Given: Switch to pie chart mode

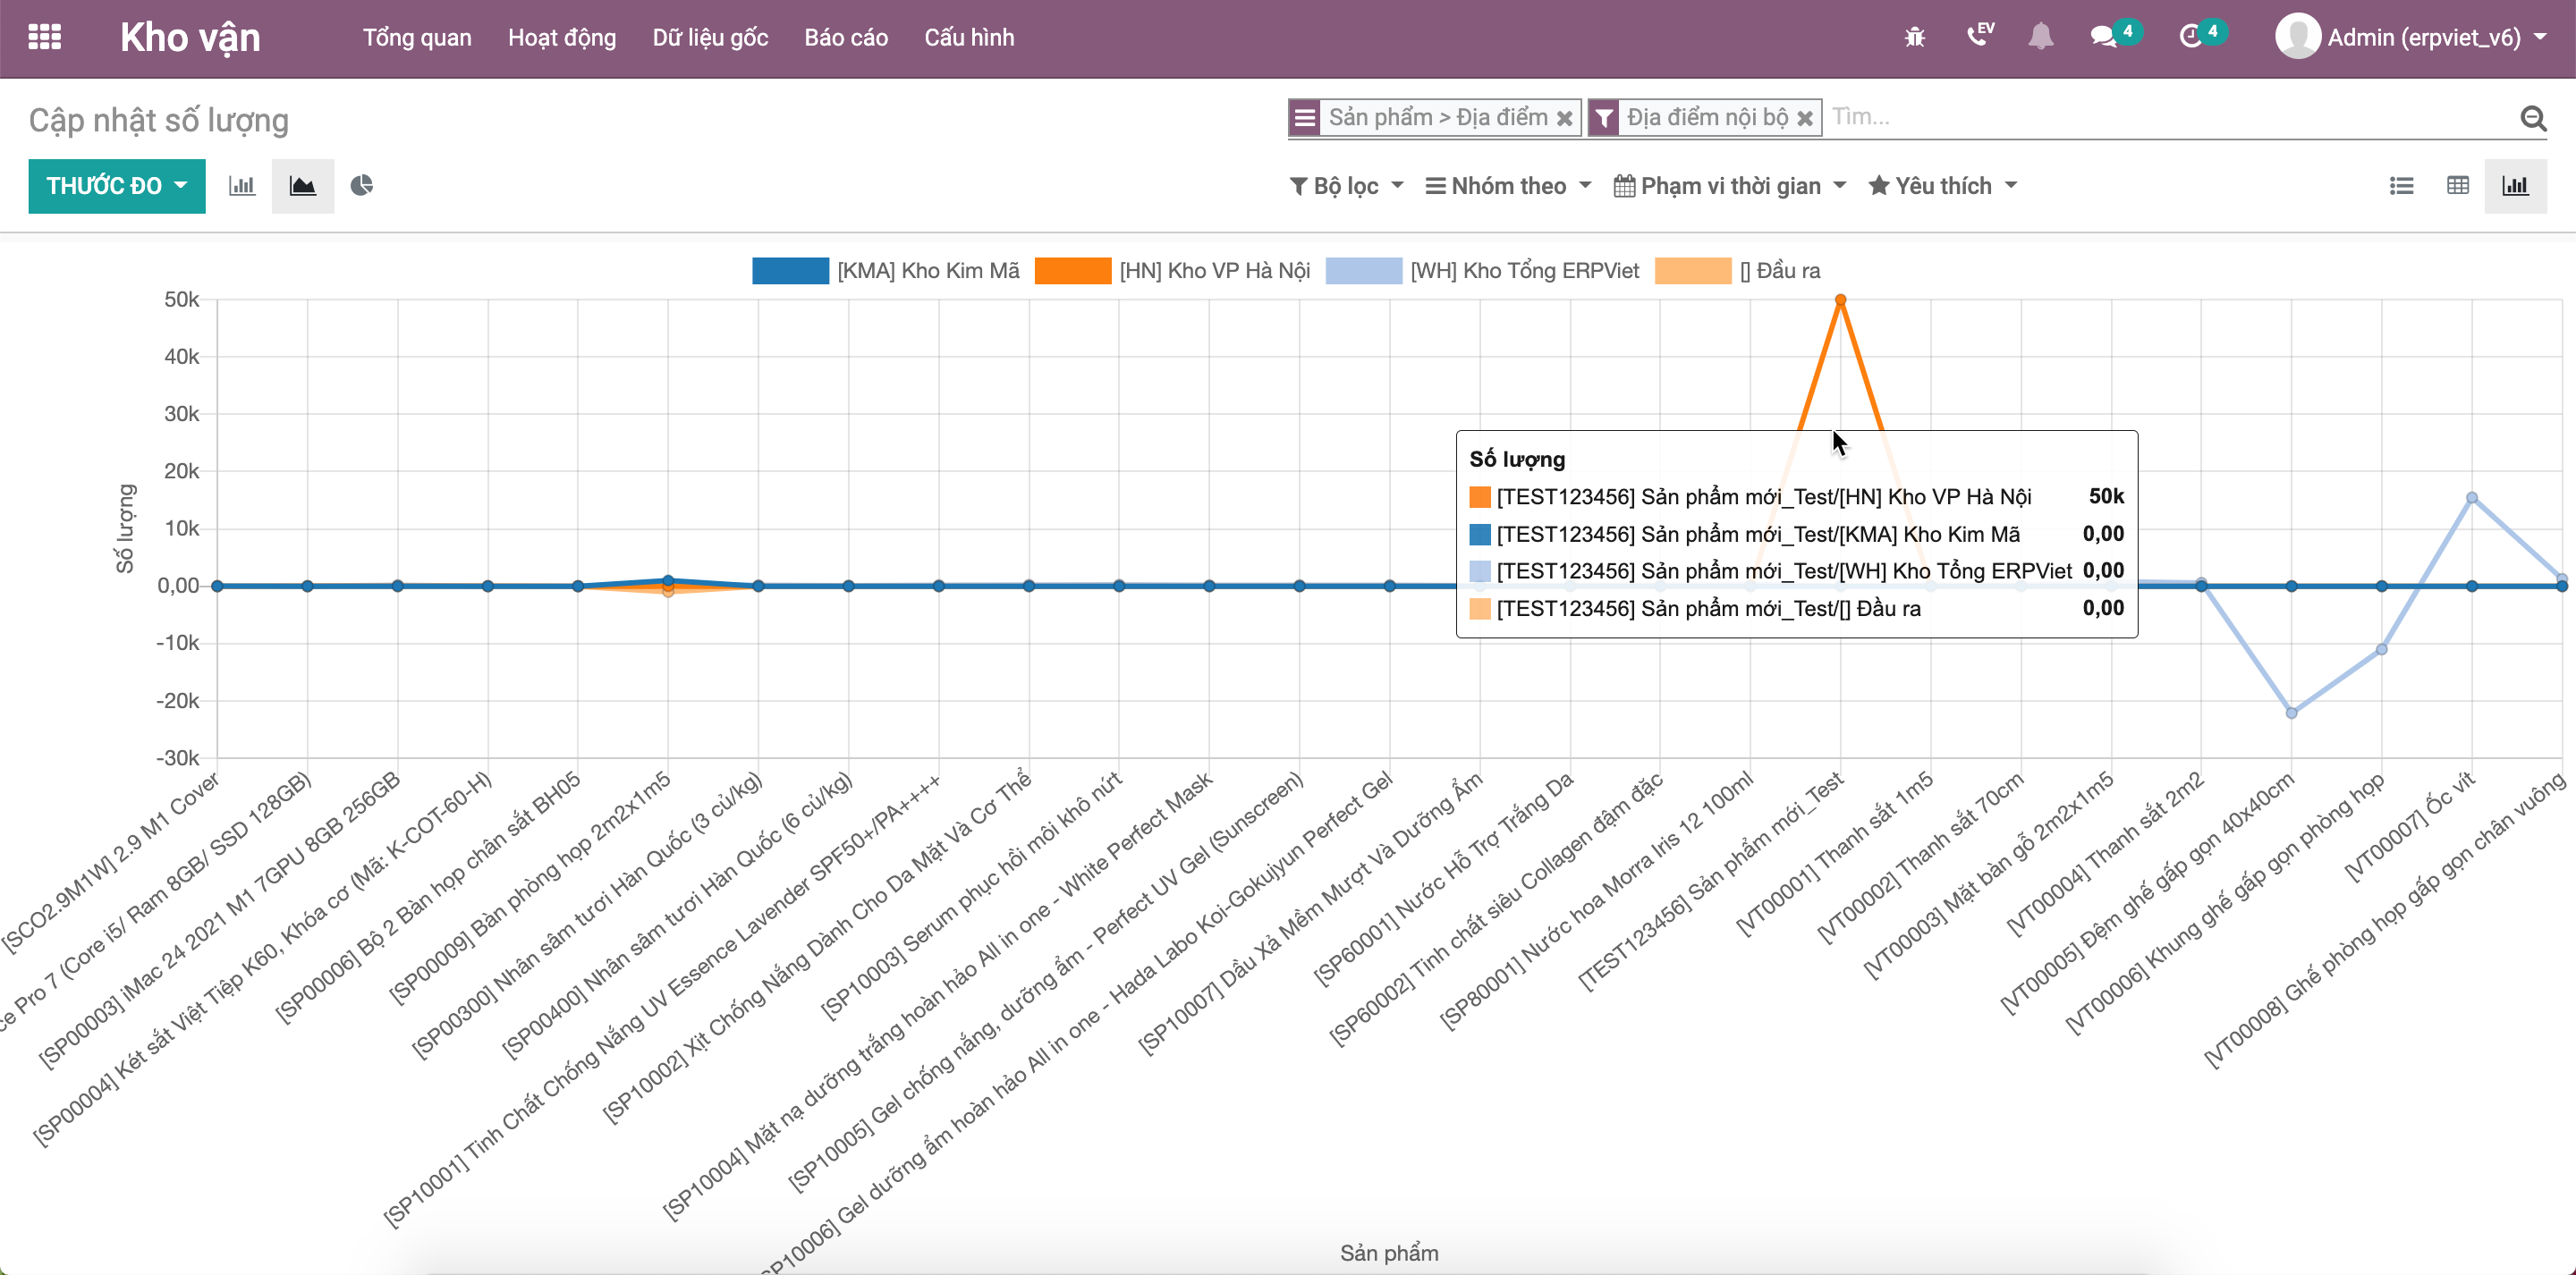Looking at the screenshot, I should [362, 186].
